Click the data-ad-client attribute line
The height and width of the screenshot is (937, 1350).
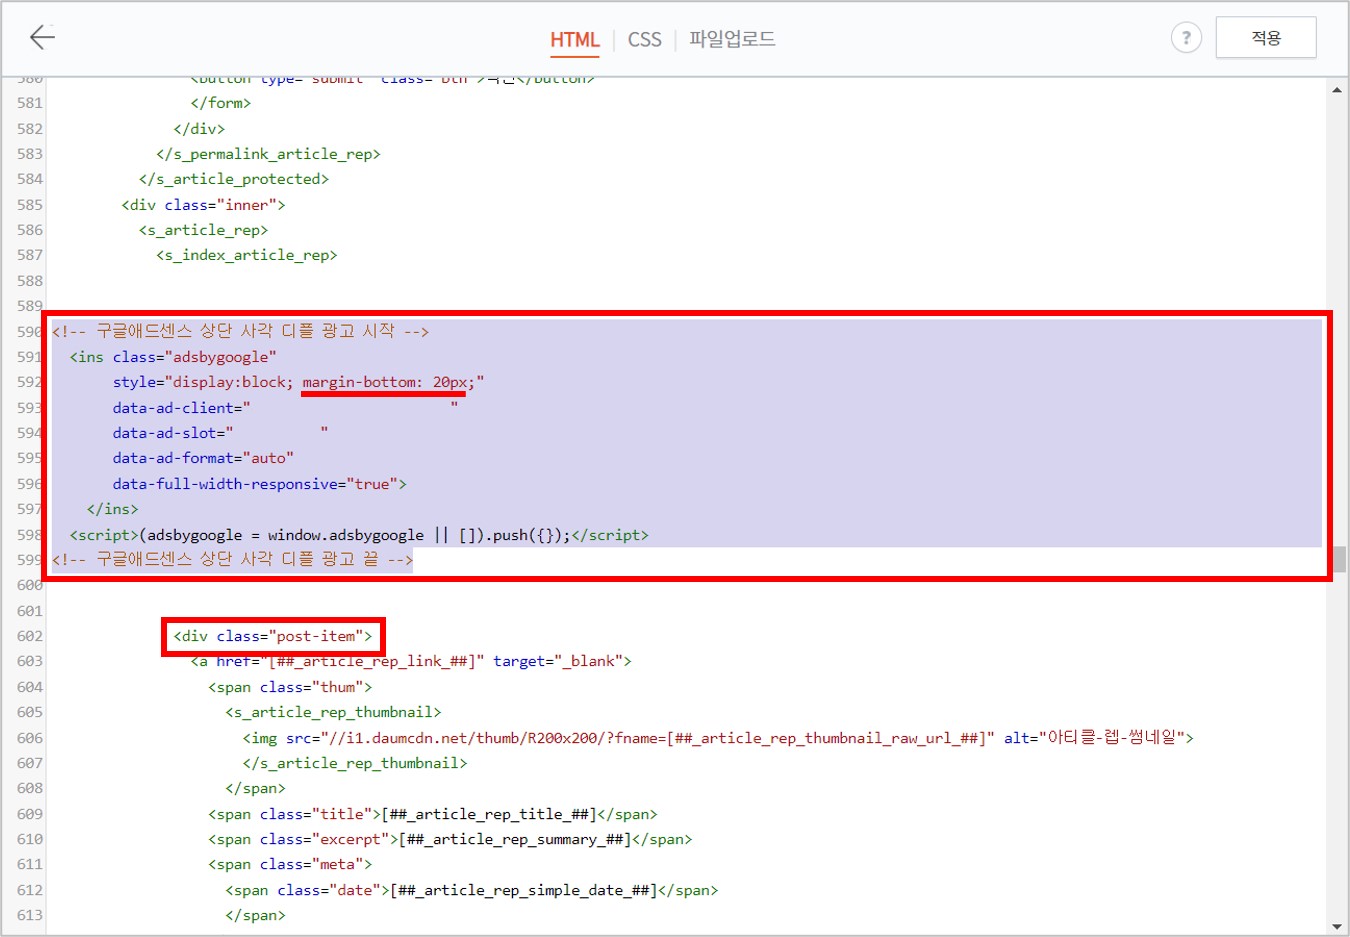pyautogui.click(x=286, y=408)
